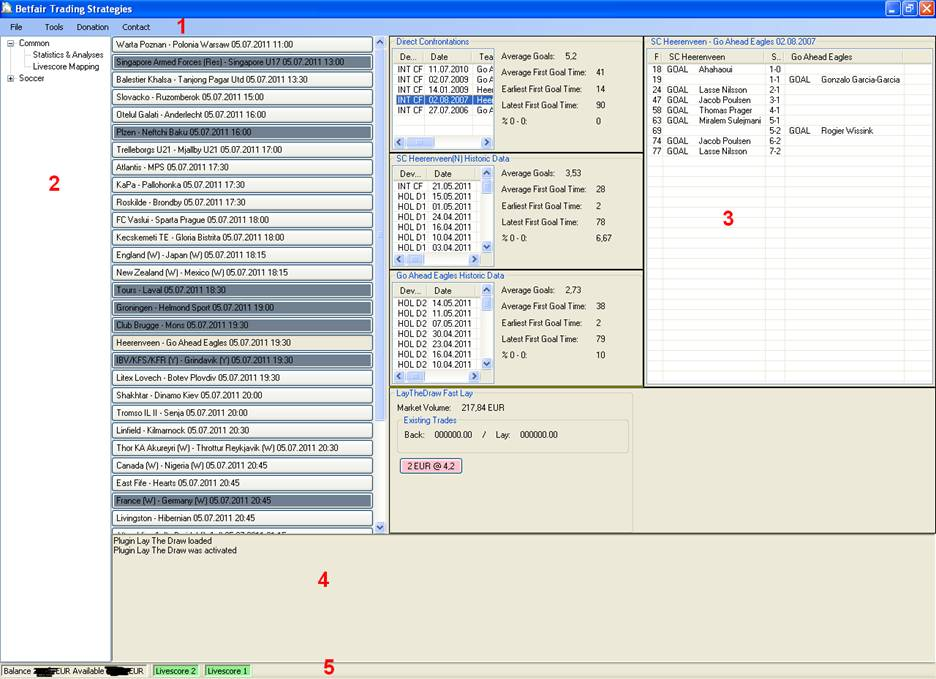Select East Fife - Hearts match
The width and height of the screenshot is (936, 679).
point(242,483)
